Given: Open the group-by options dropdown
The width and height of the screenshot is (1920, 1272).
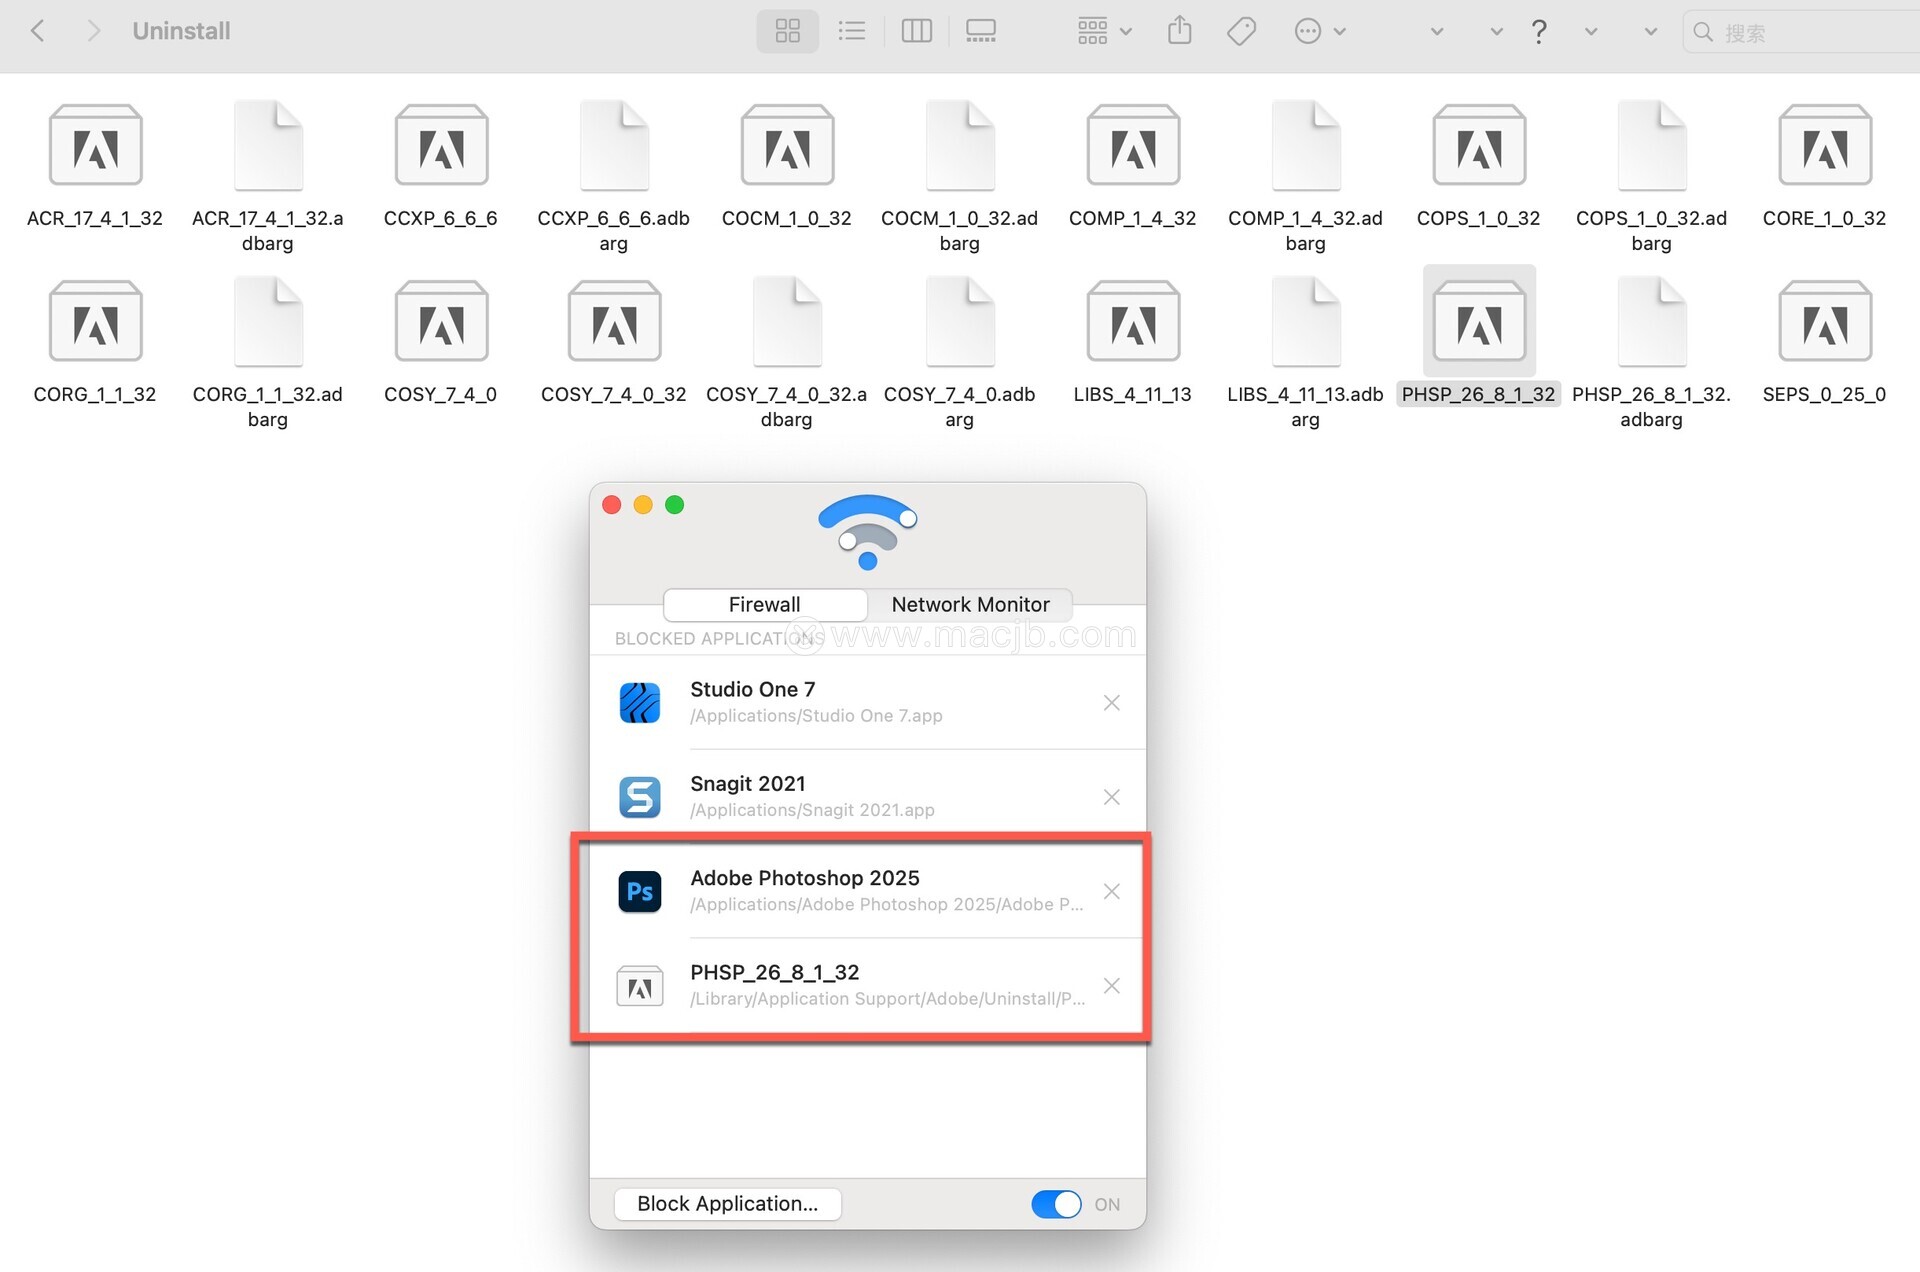Looking at the screenshot, I should click(x=1105, y=31).
